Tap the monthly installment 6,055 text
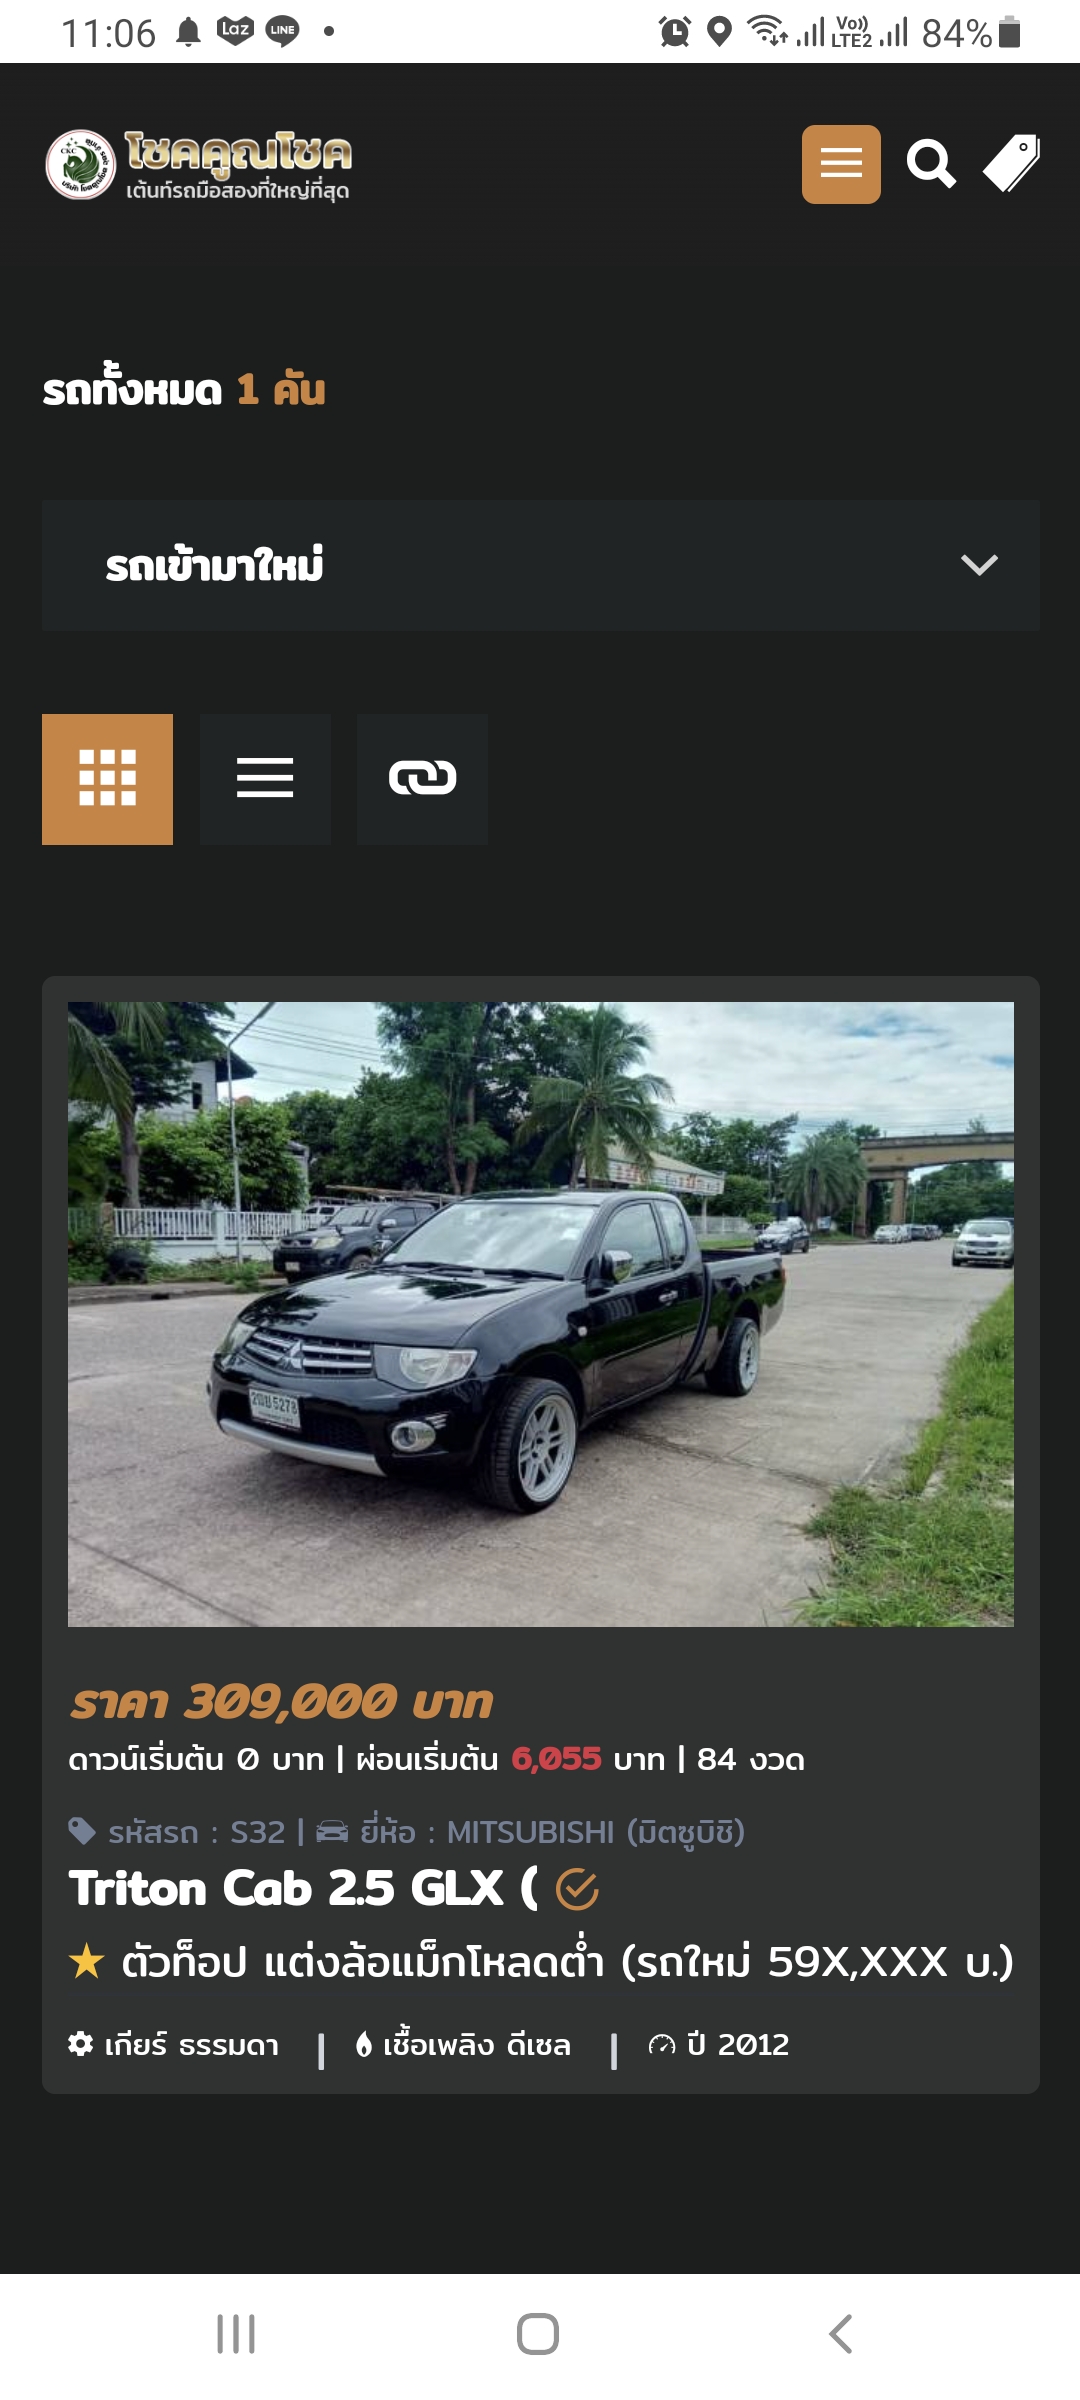The image size is (1080, 2400). (556, 1759)
